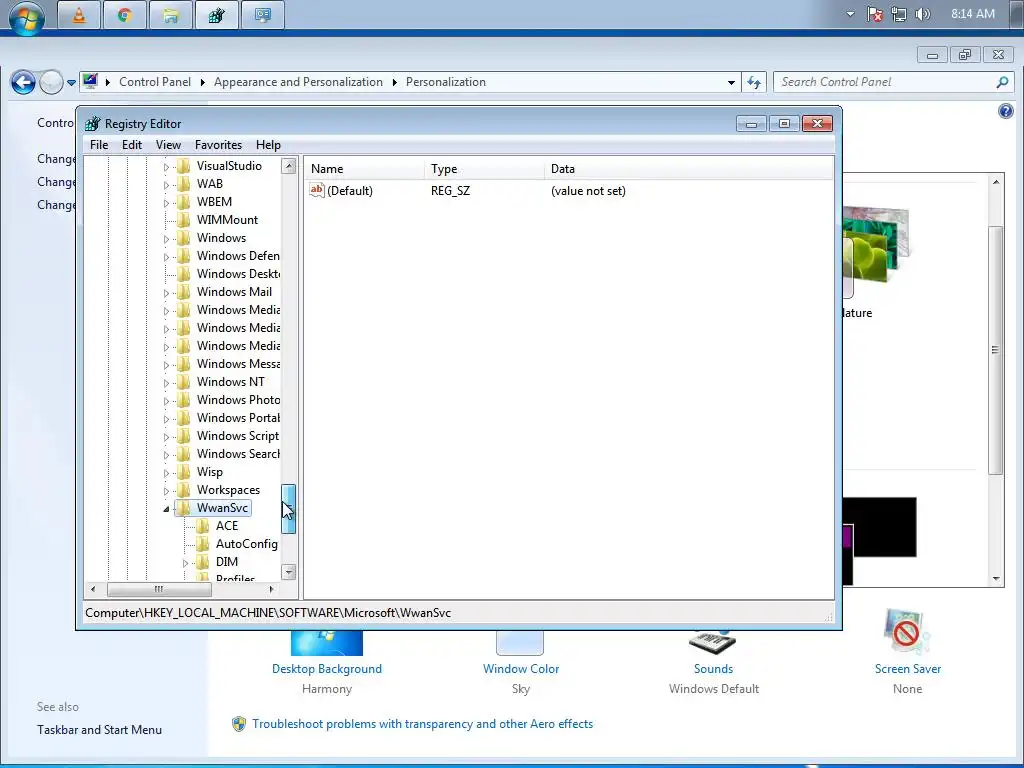Open the View menu in Registry Editor

click(x=168, y=145)
